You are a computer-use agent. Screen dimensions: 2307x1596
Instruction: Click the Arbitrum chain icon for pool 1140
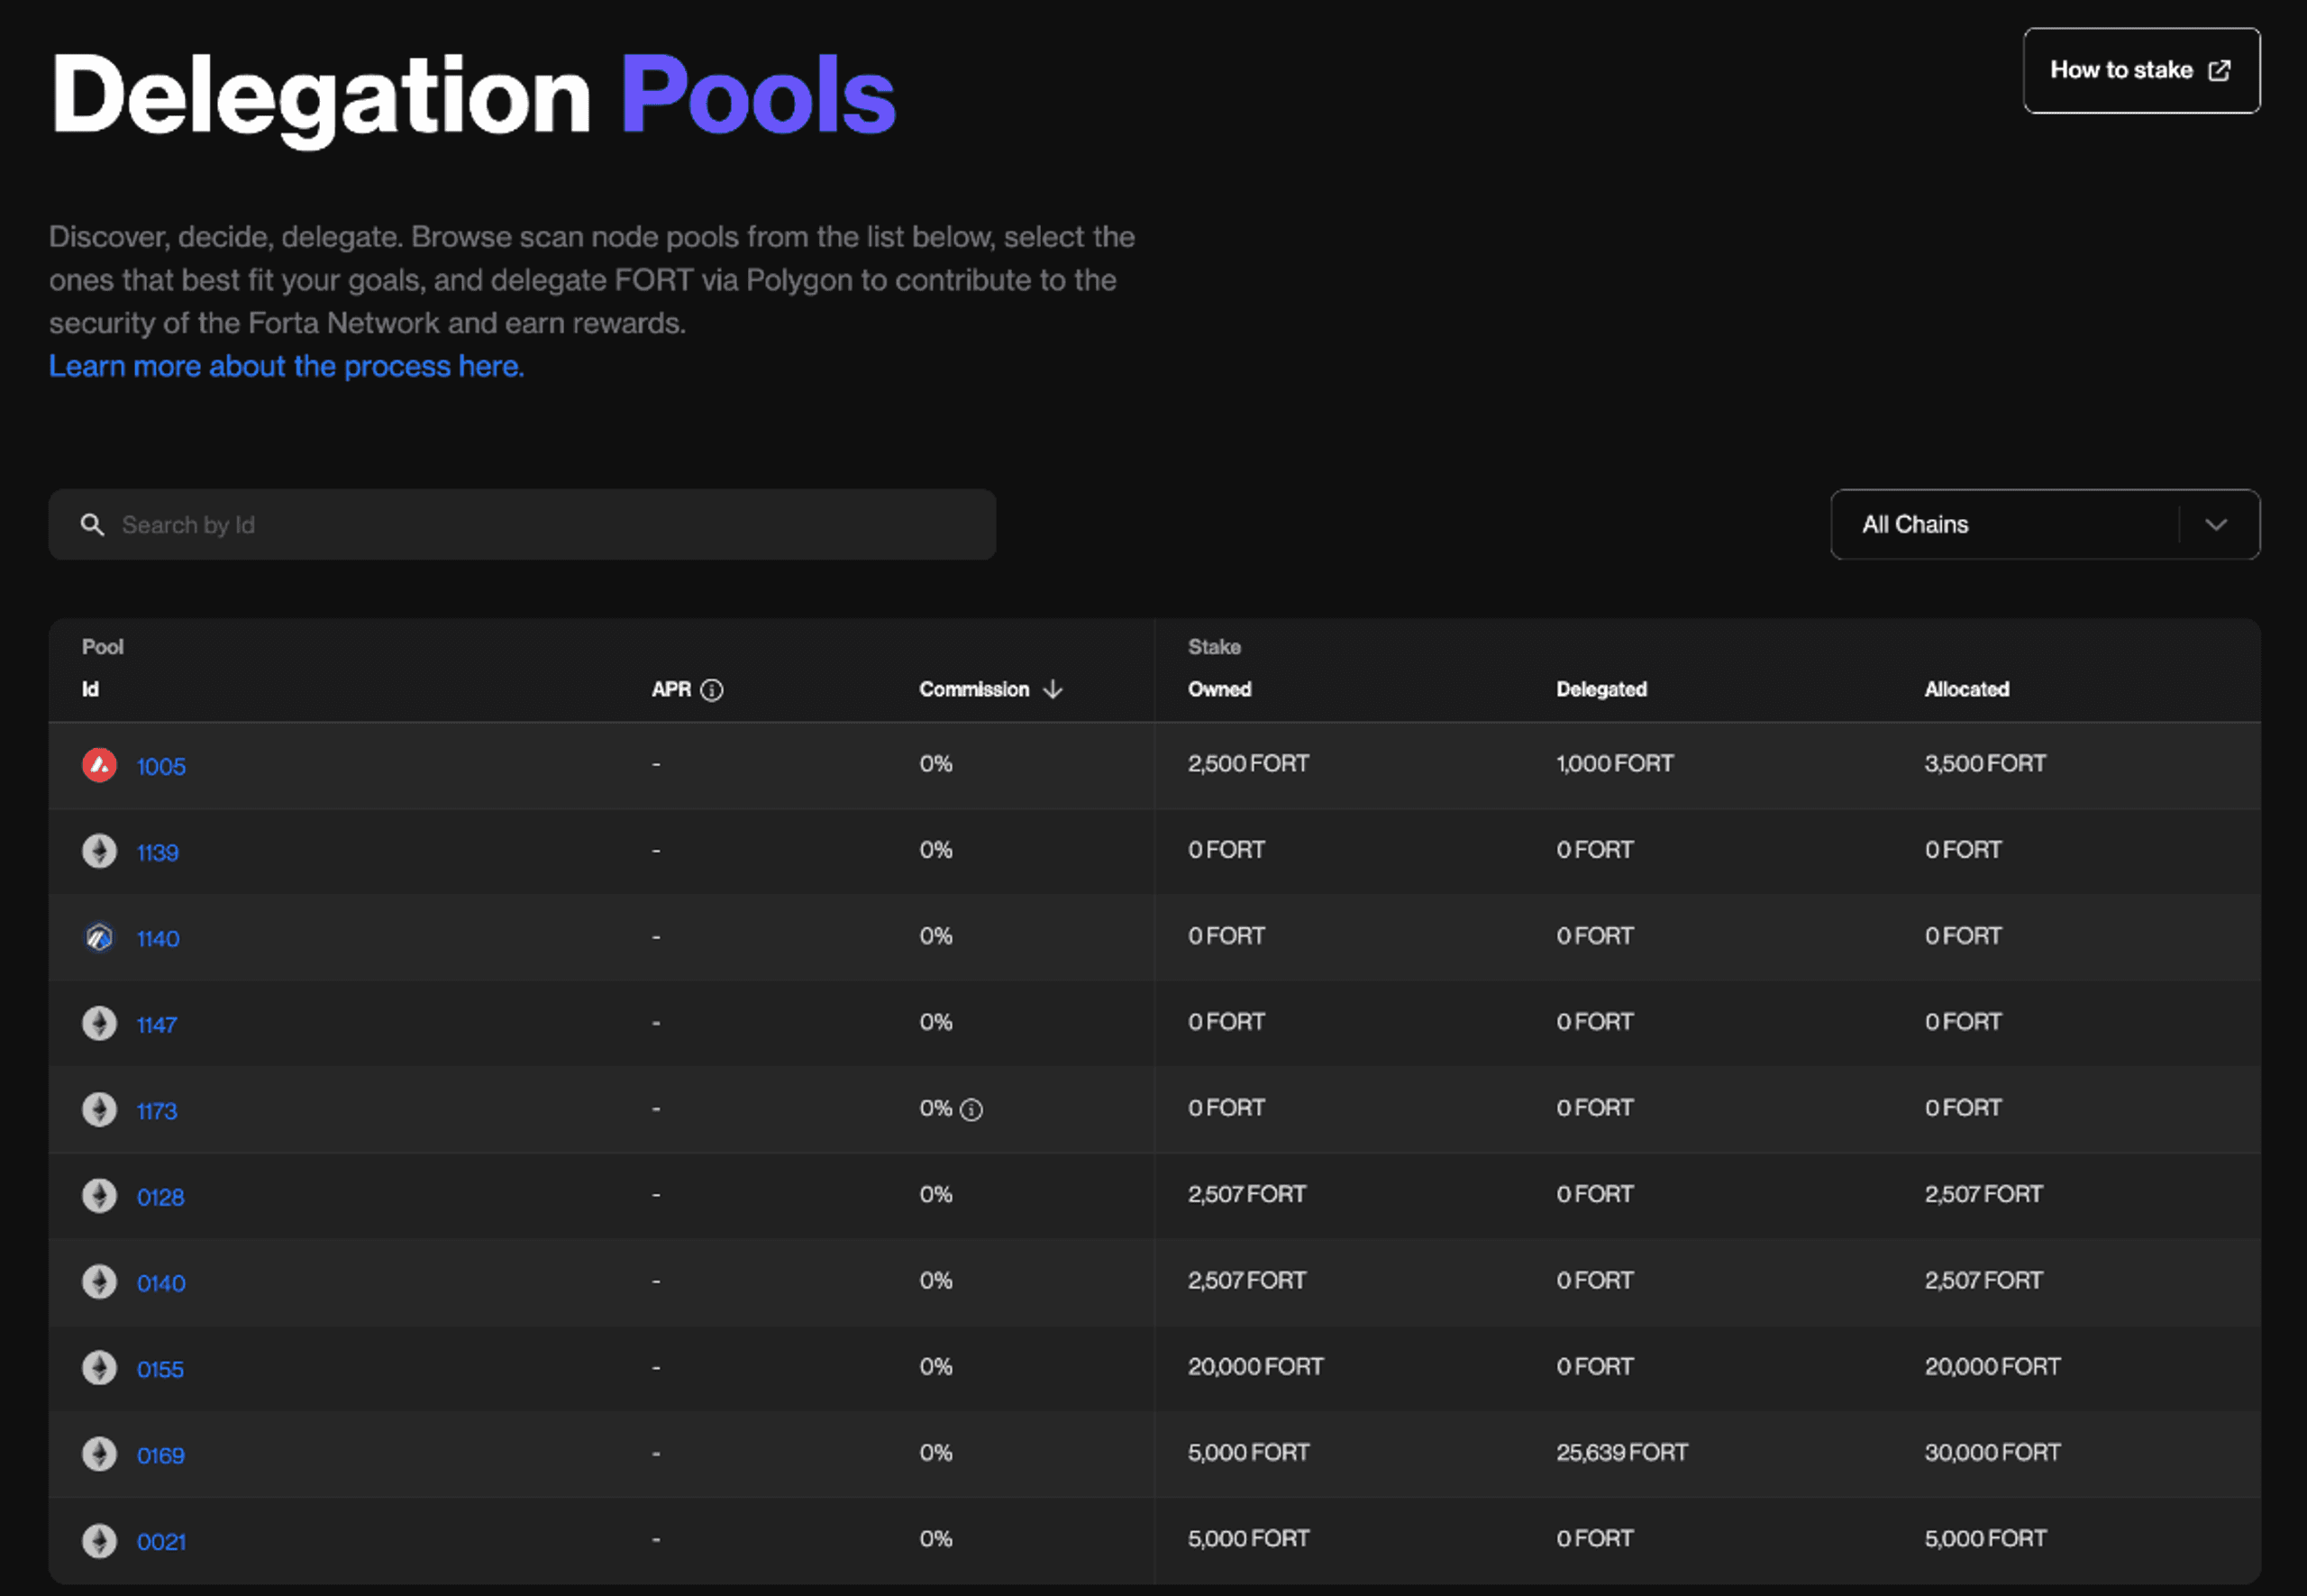point(99,937)
